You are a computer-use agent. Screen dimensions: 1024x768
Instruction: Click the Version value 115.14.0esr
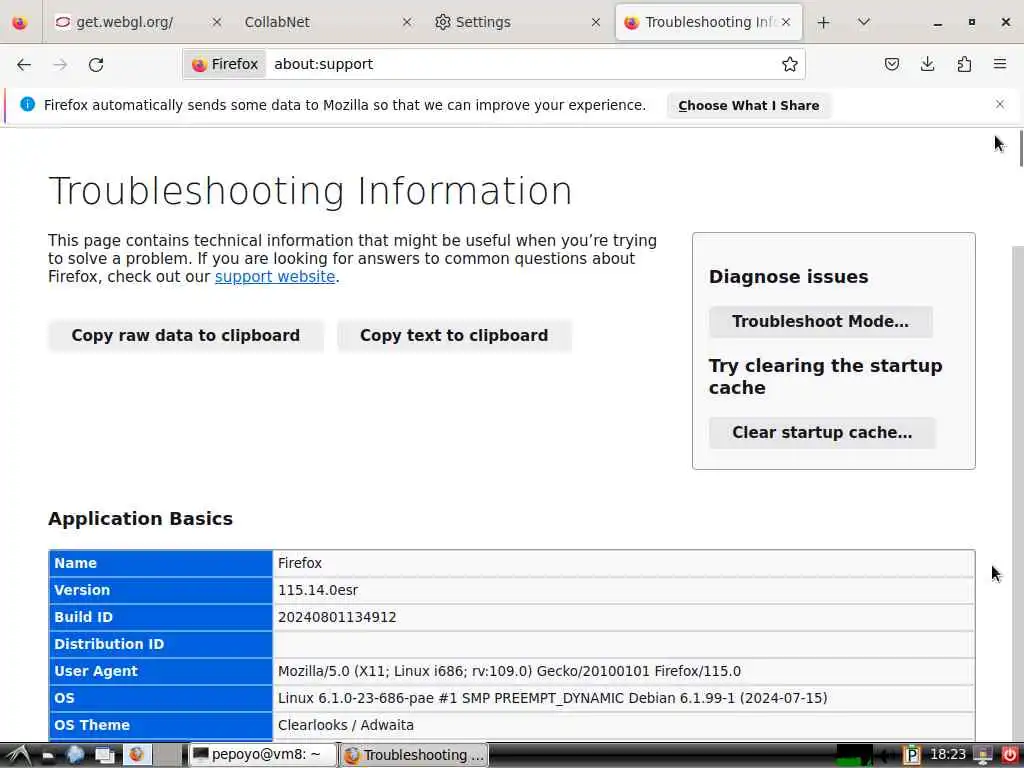click(318, 590)
